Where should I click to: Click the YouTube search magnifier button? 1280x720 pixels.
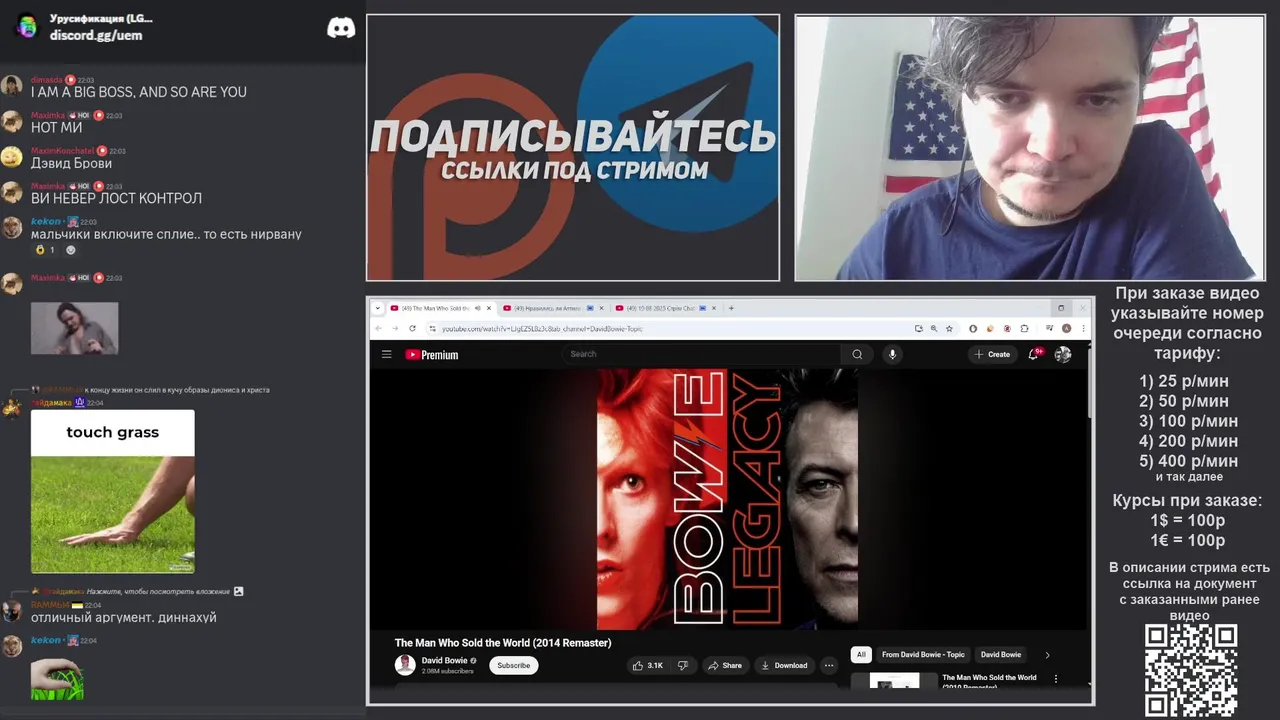[857, 354]
